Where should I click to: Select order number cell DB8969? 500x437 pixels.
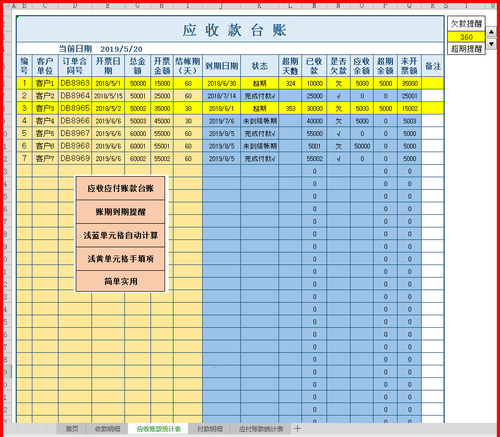click(x=75, y=158)
